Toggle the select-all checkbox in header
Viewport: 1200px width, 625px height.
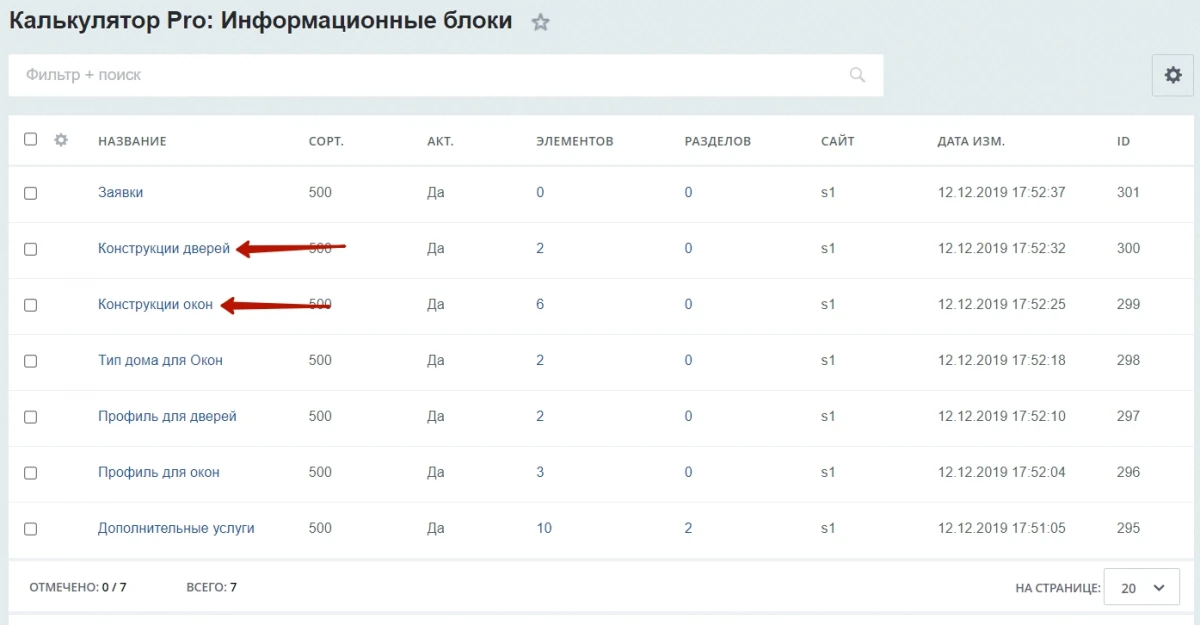pyautogui.click(x=30, y=140)
